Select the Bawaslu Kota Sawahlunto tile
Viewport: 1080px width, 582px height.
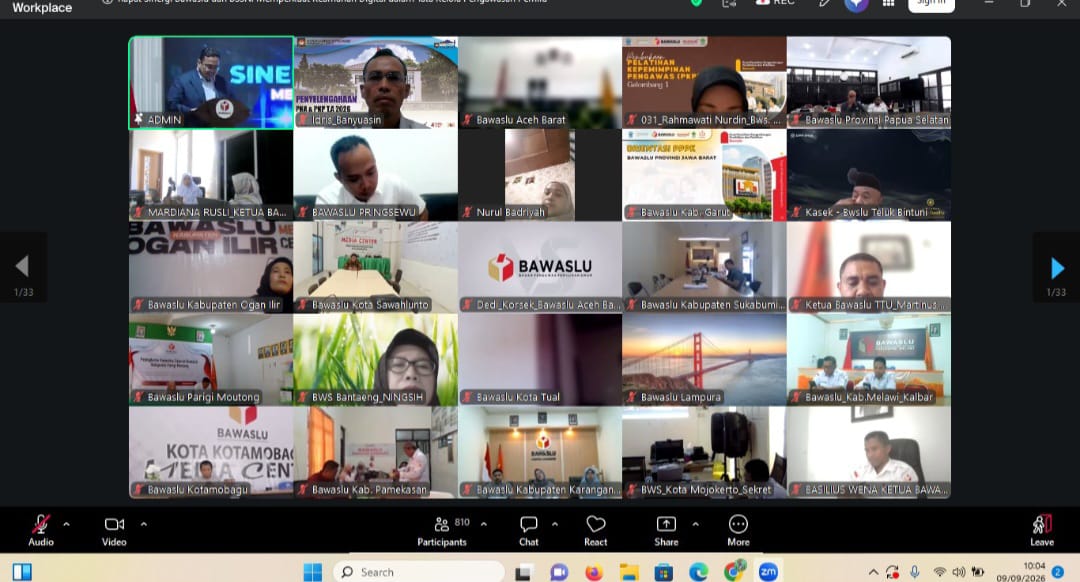[x=375, y=267]
